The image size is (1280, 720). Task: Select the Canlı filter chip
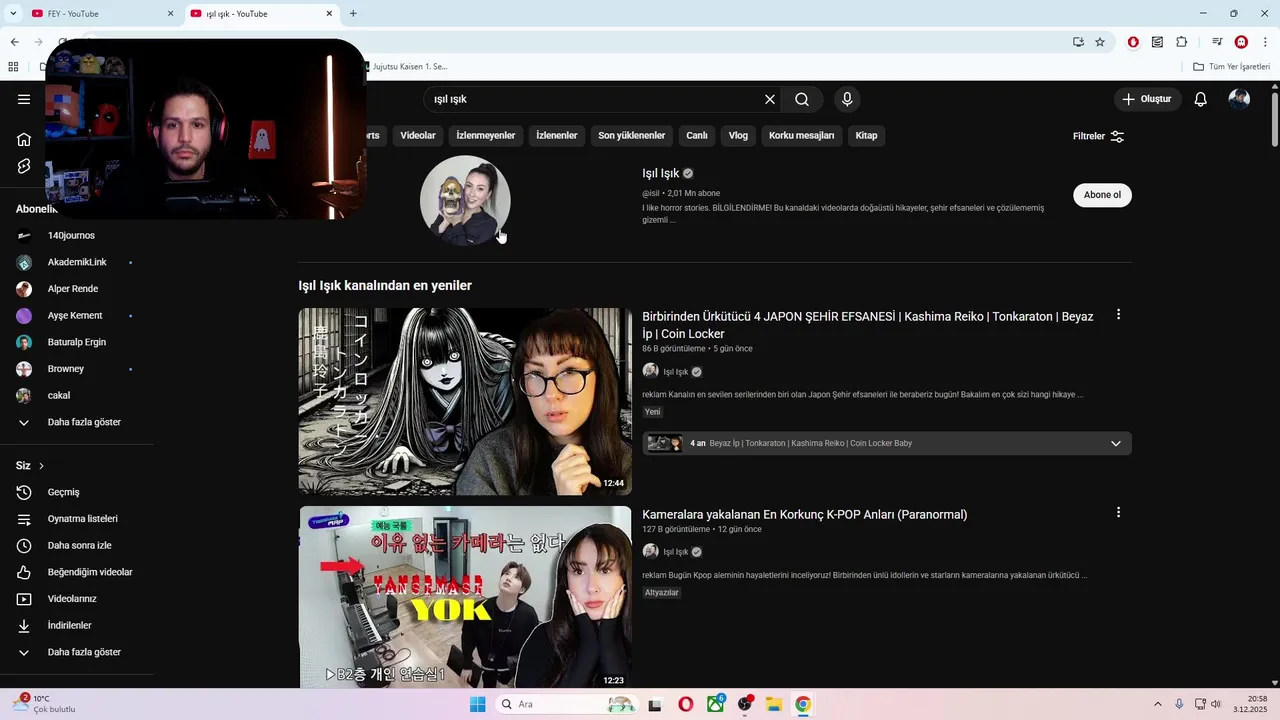coord(697,135)
